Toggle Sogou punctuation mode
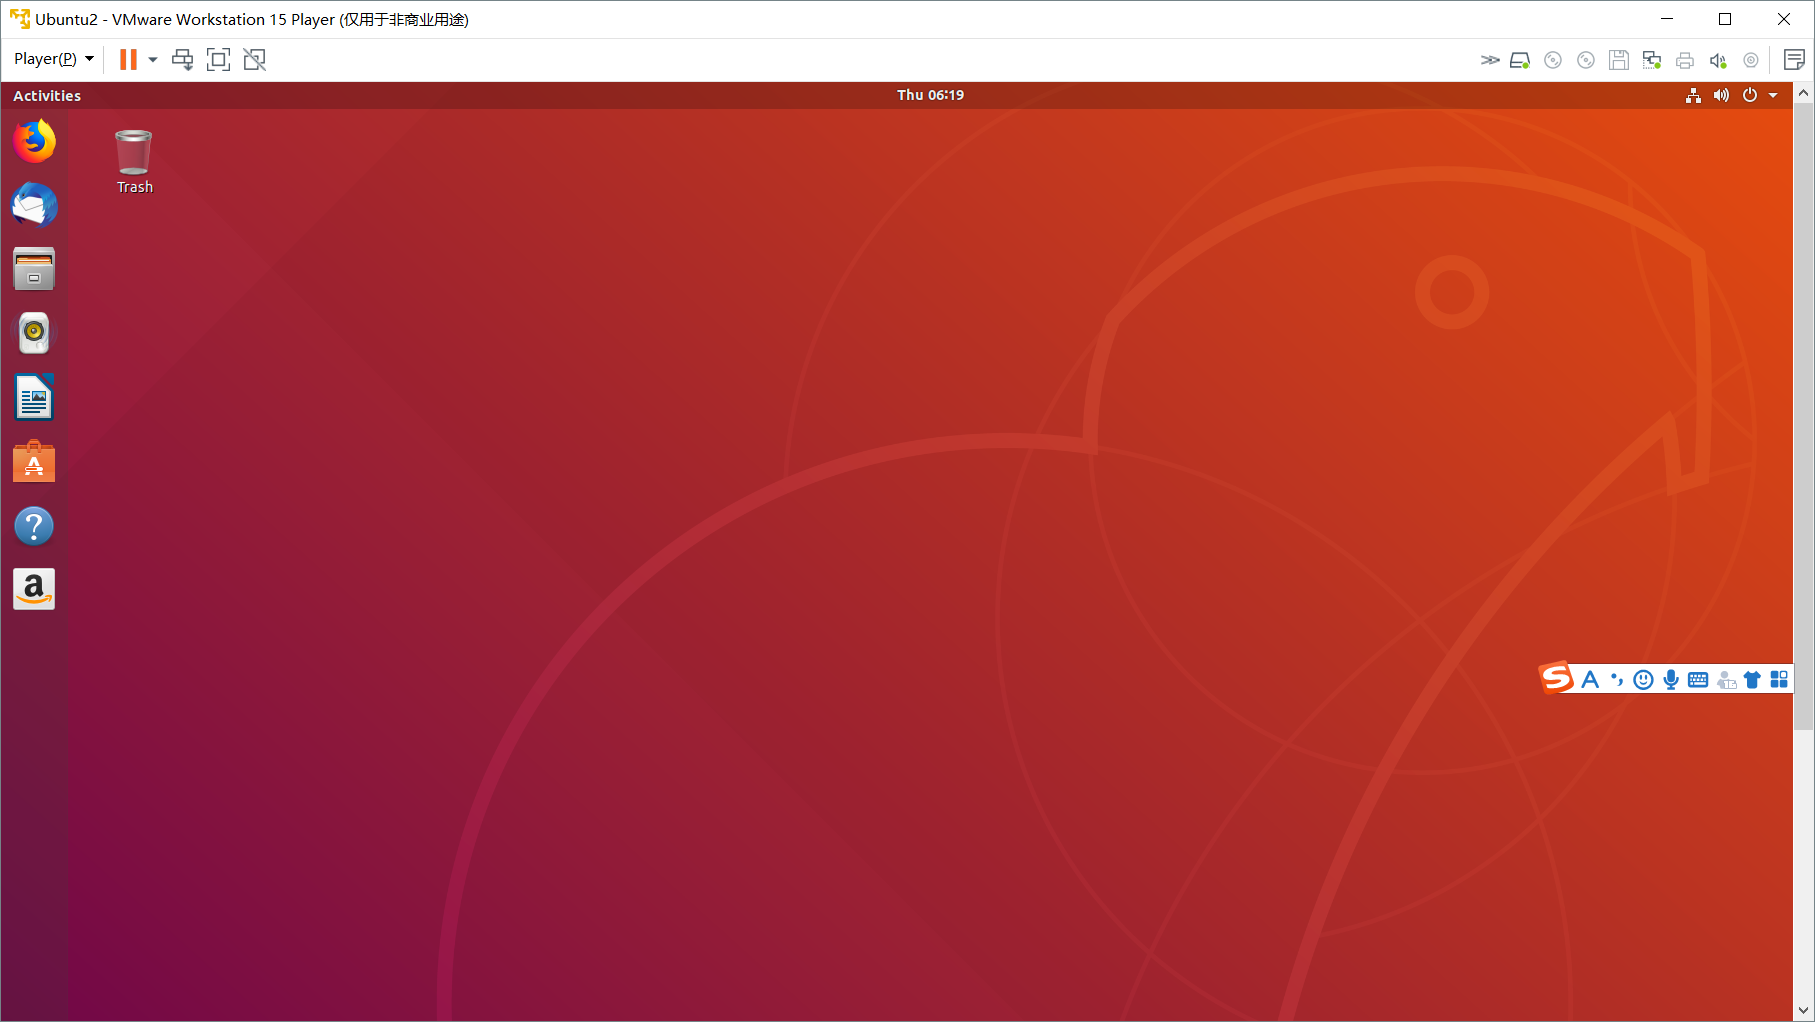This screenshot has height=1022, width=1815. pos(1617,680)
